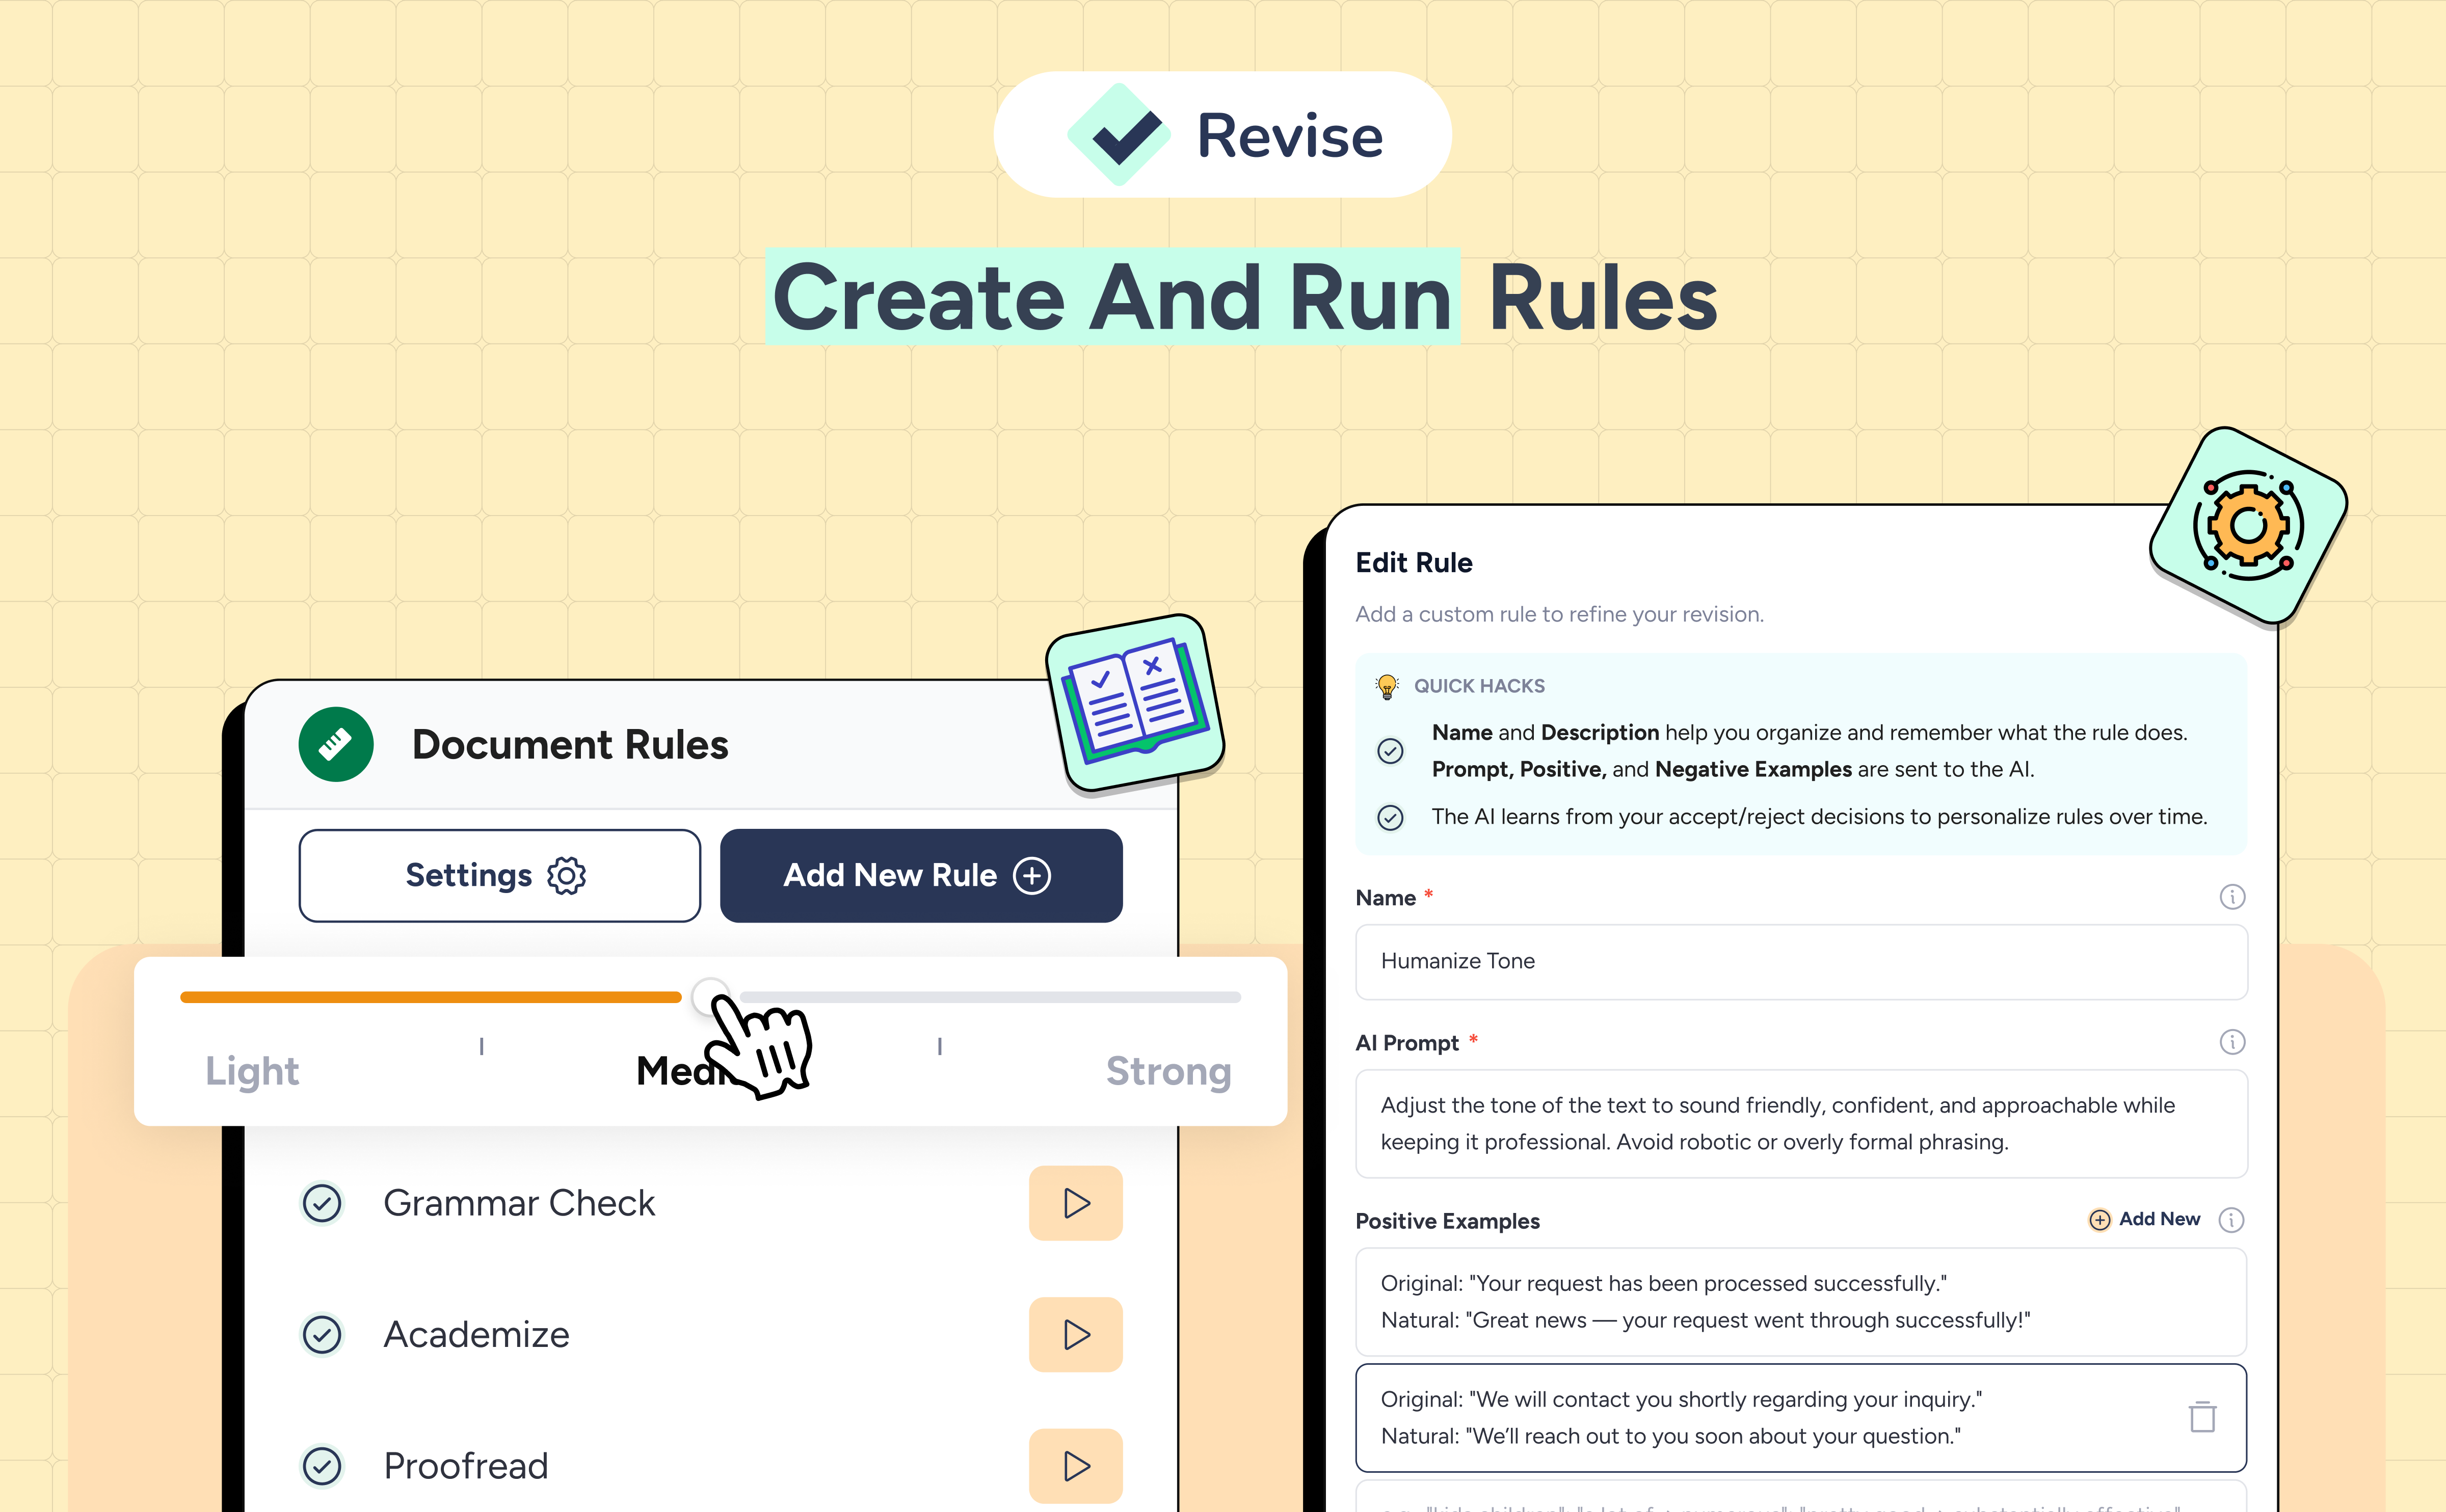The image size is (2446, 1512).
Task: Toggle the Academize rule checkmark
Action: point(322,1335)
